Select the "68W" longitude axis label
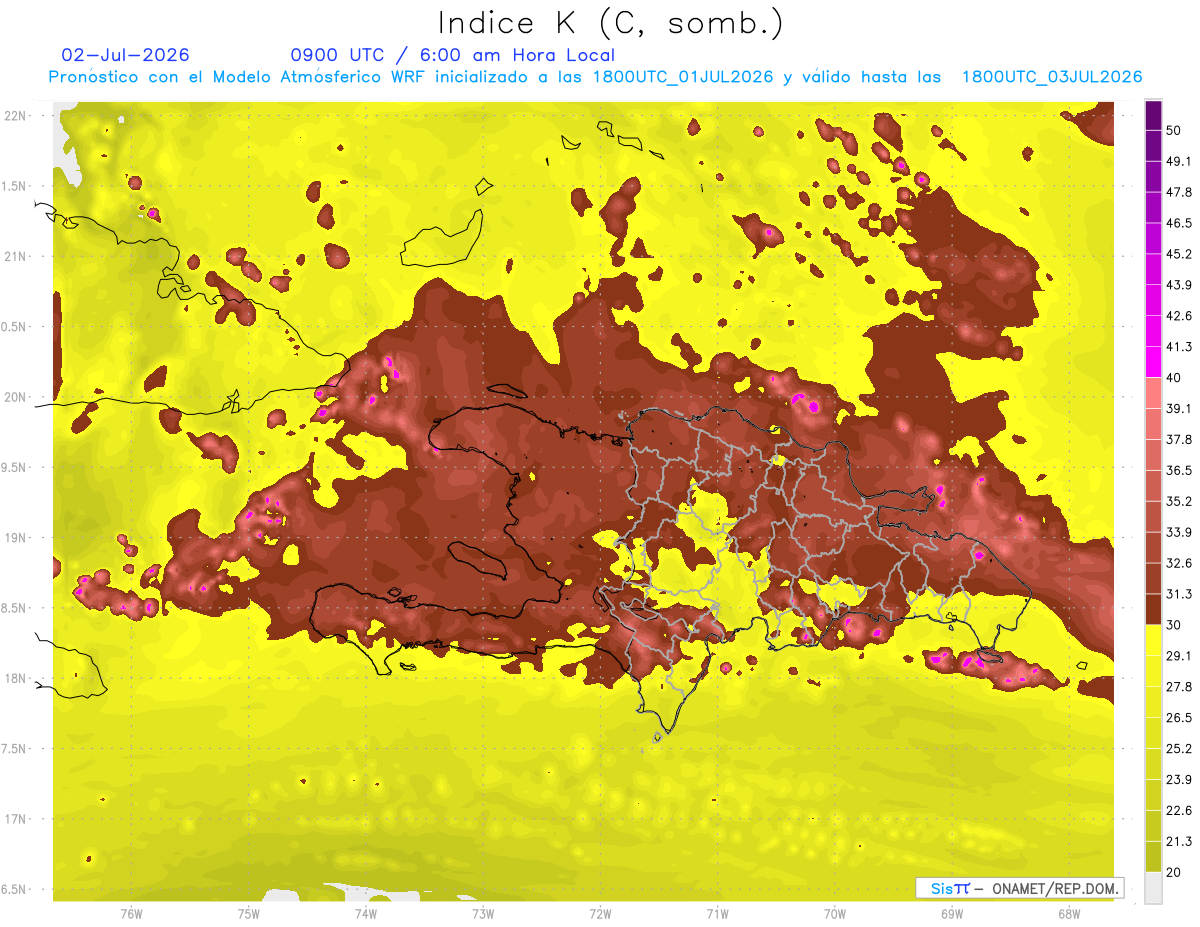 (1069, 913)
